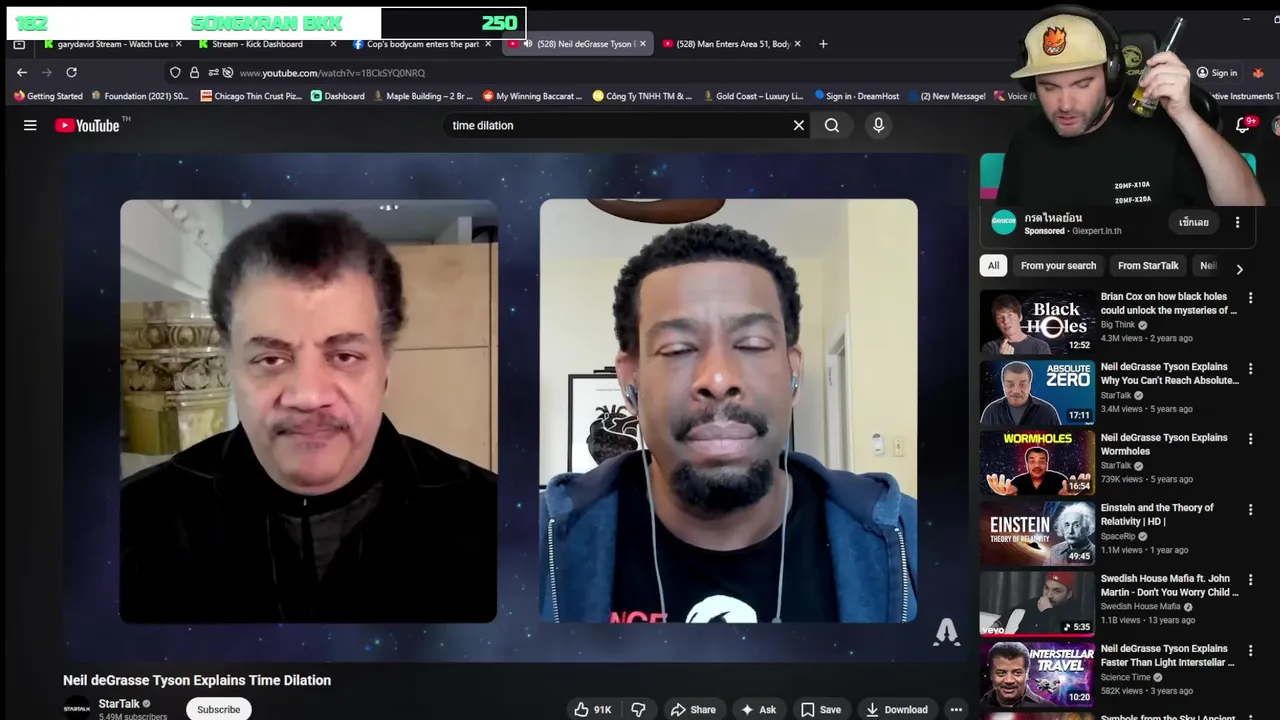Select the From your search chip
This screenshot has width=1280, height=720.
click(1058, 266)
